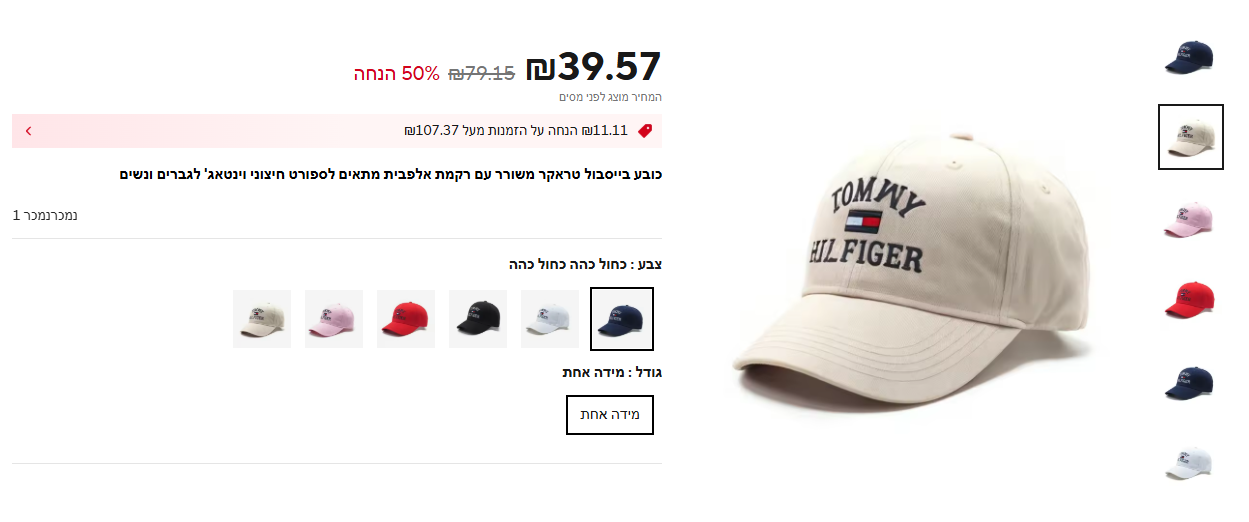Image resolution: width=1249 pixels, height=522 pixels.
Task: Choose the red cap color option
Action: [406, 319]
